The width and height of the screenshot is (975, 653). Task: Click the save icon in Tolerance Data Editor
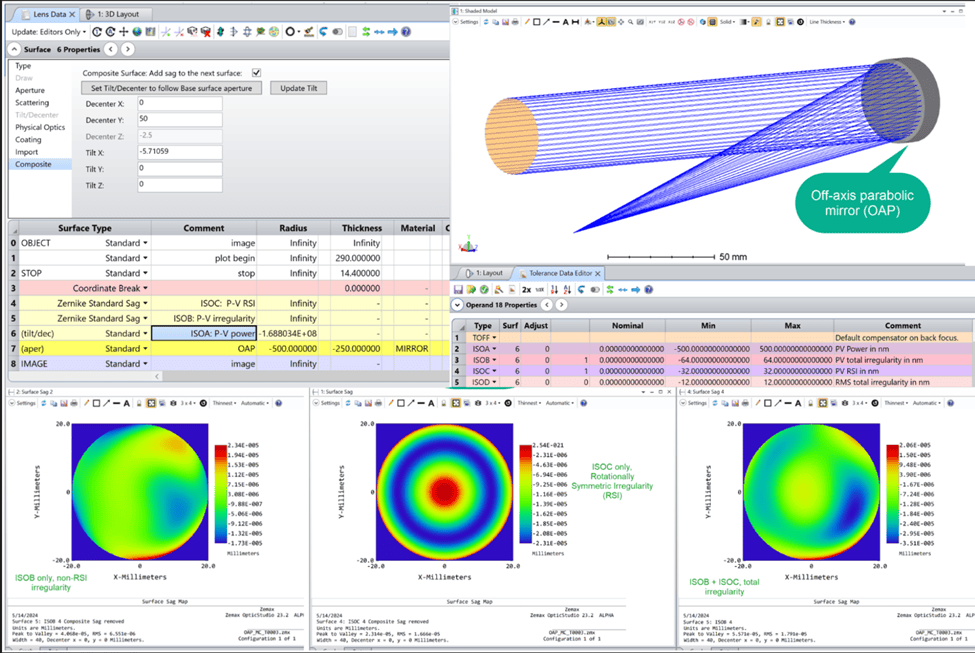[458, 289]
